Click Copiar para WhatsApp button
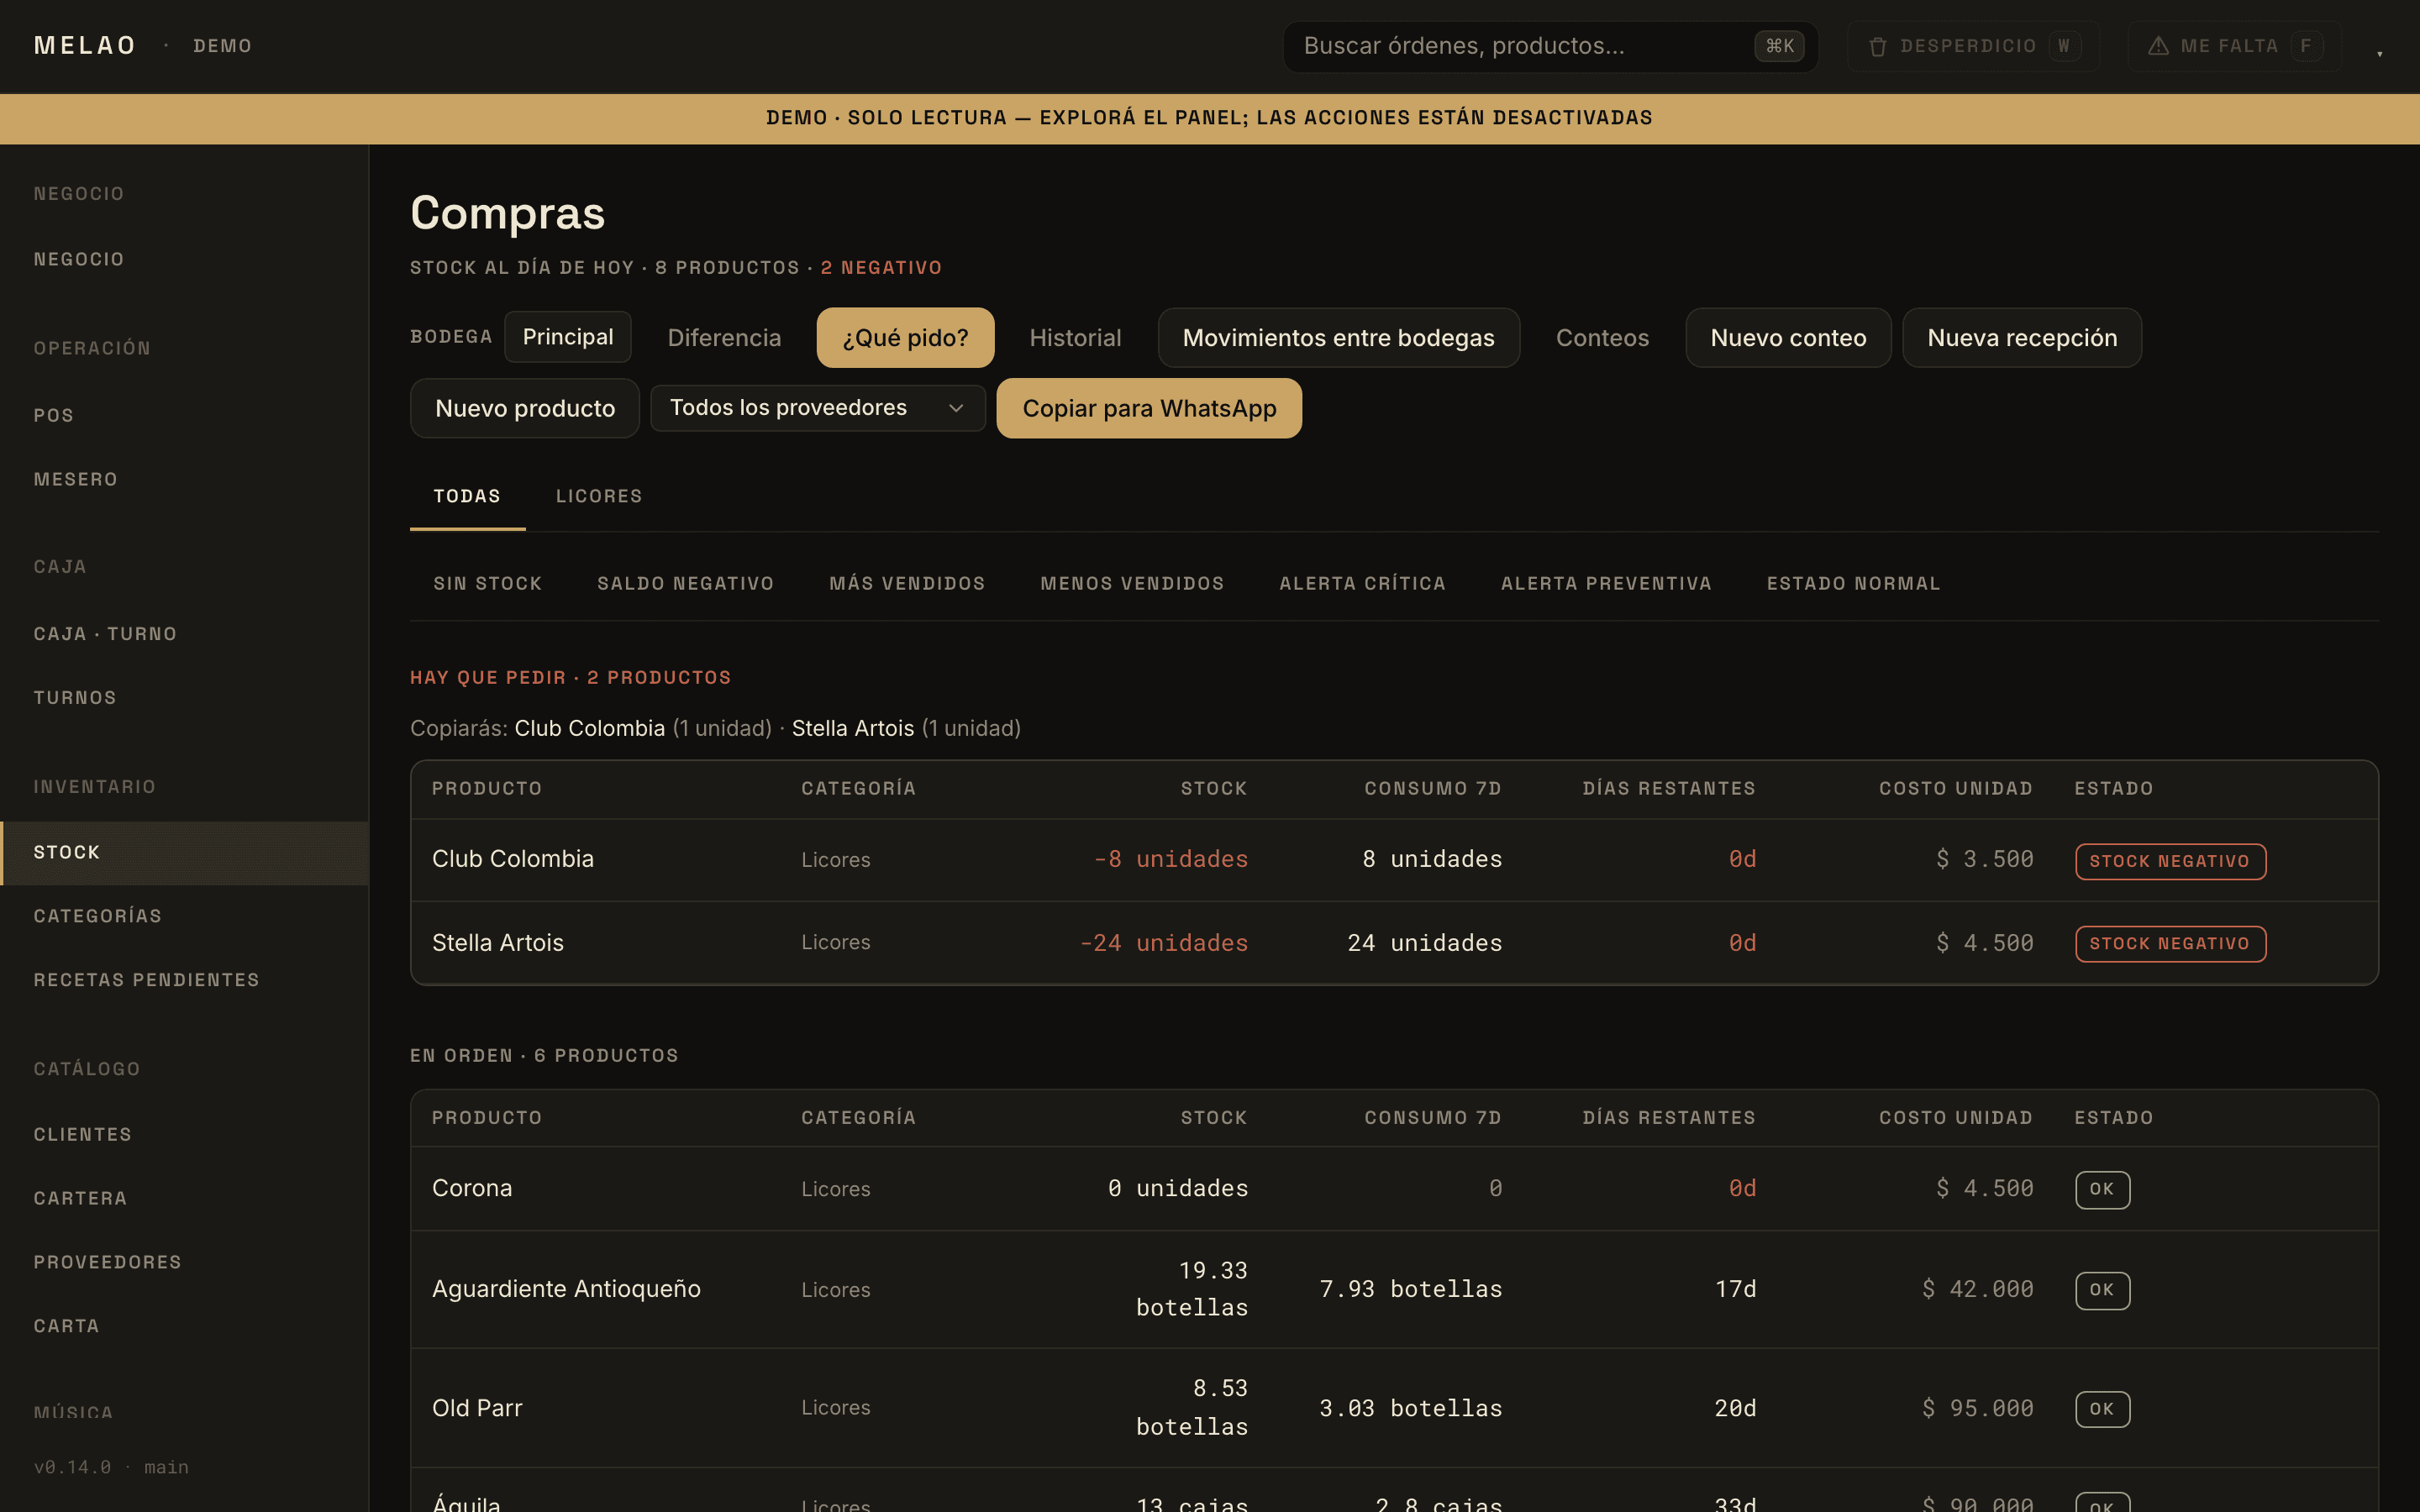Image resolution: width=2420 pixels, height=1512 pixels. [x=1149, y=408]
